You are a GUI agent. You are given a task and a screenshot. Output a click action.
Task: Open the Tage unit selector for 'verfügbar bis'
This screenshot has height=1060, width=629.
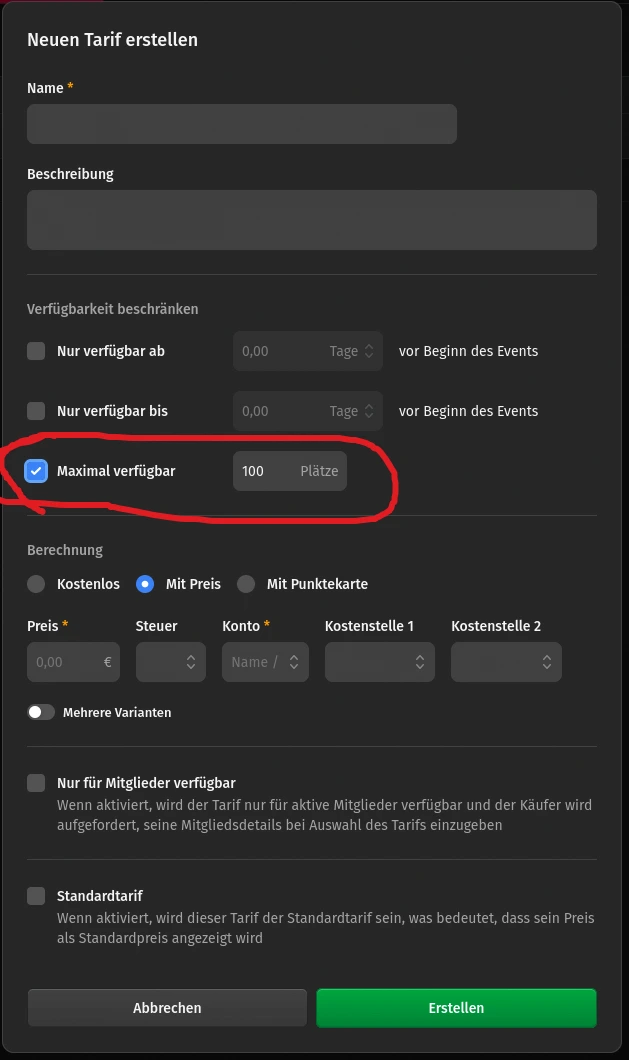352,411
